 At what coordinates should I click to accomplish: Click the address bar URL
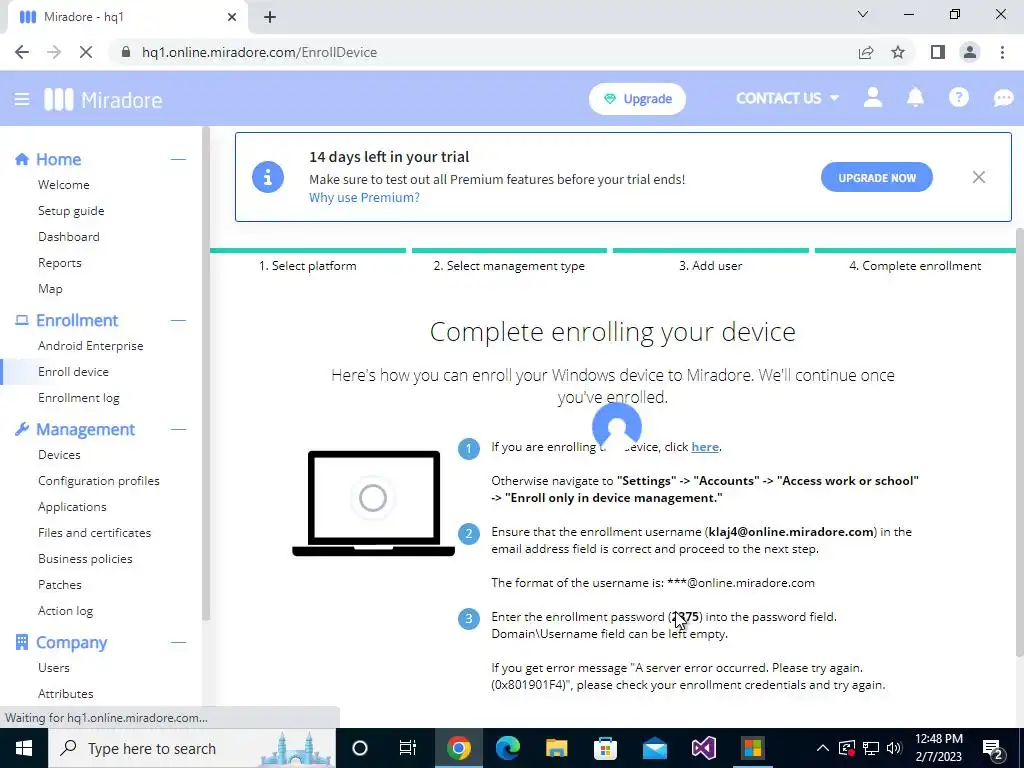259,52
